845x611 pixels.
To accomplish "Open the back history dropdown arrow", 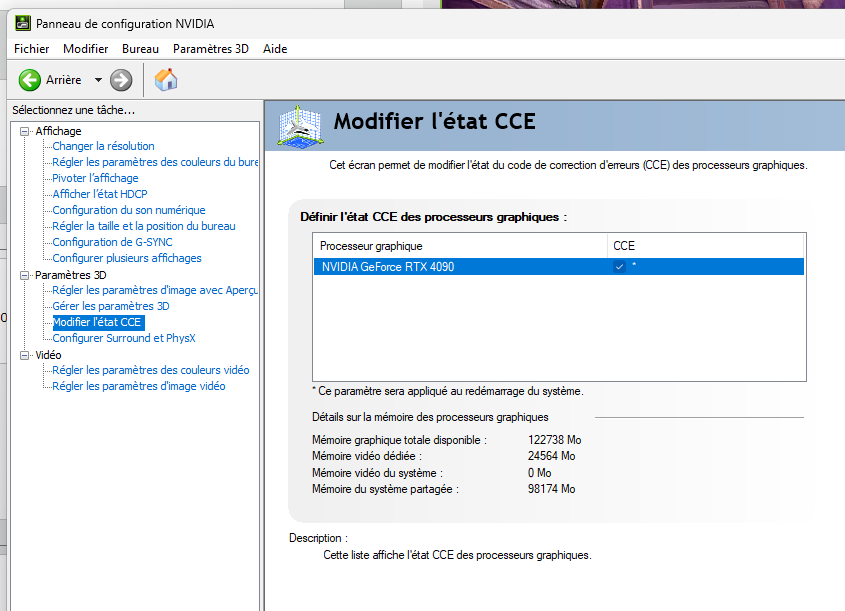I will (98, 80).
